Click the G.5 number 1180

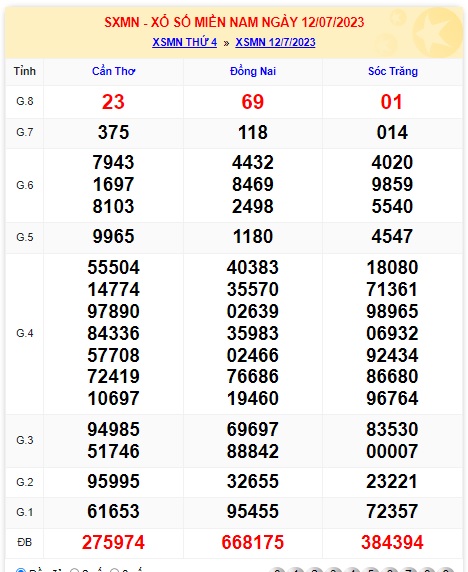253,236
